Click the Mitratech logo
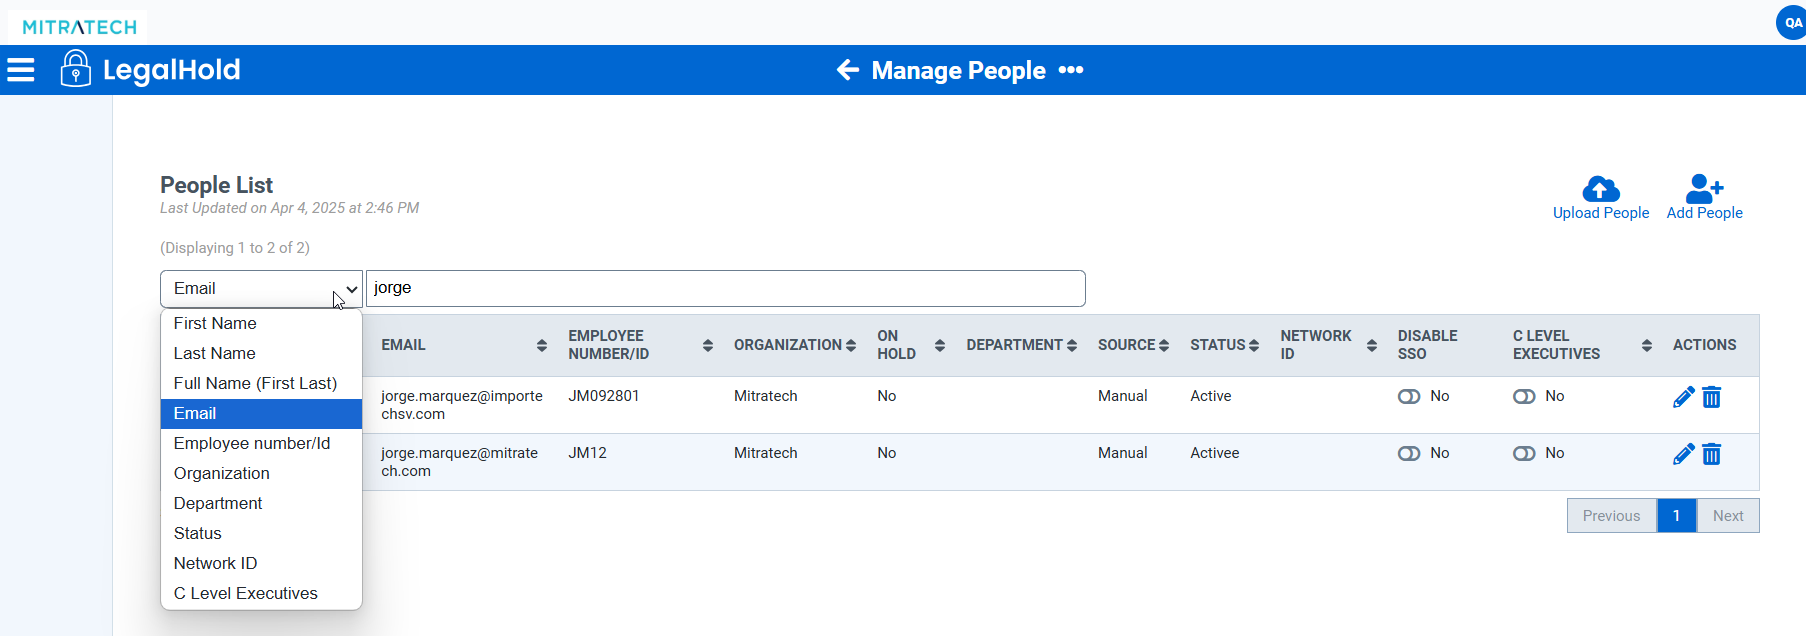The width and height of the screenshot is (1806, 636). tap(79, 27)
